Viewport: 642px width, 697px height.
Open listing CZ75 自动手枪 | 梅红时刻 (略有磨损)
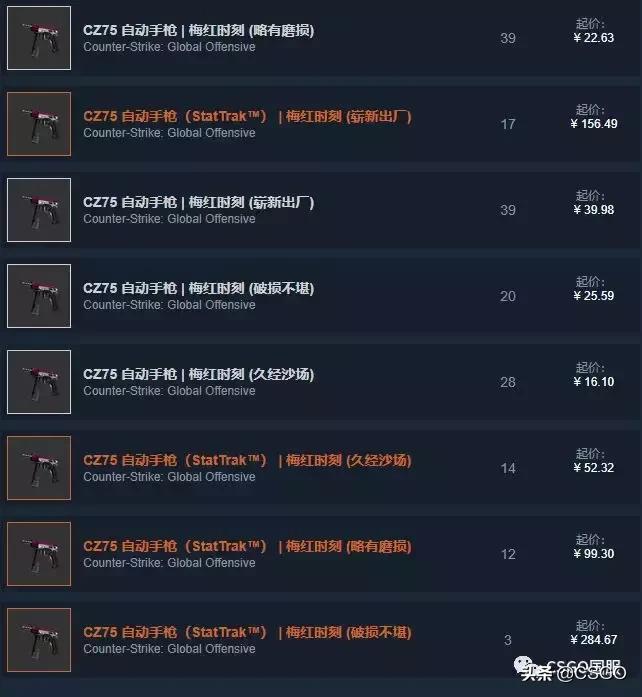tap(199, 30)
